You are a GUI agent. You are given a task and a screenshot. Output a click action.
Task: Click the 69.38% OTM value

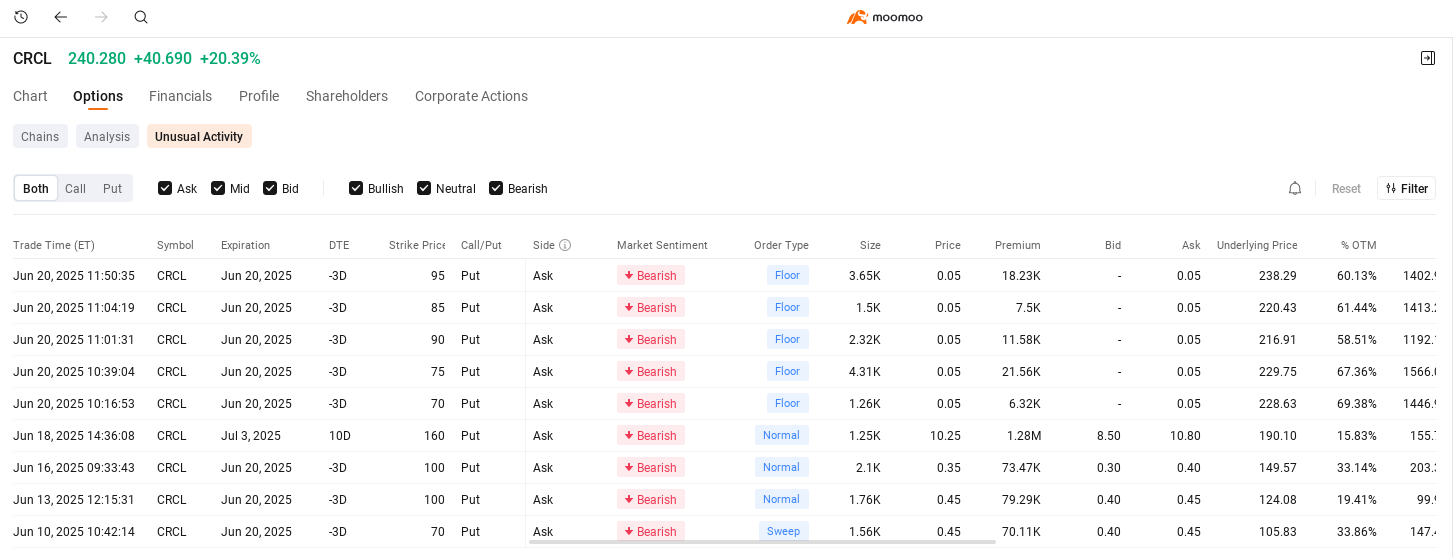coord(1357,403)
